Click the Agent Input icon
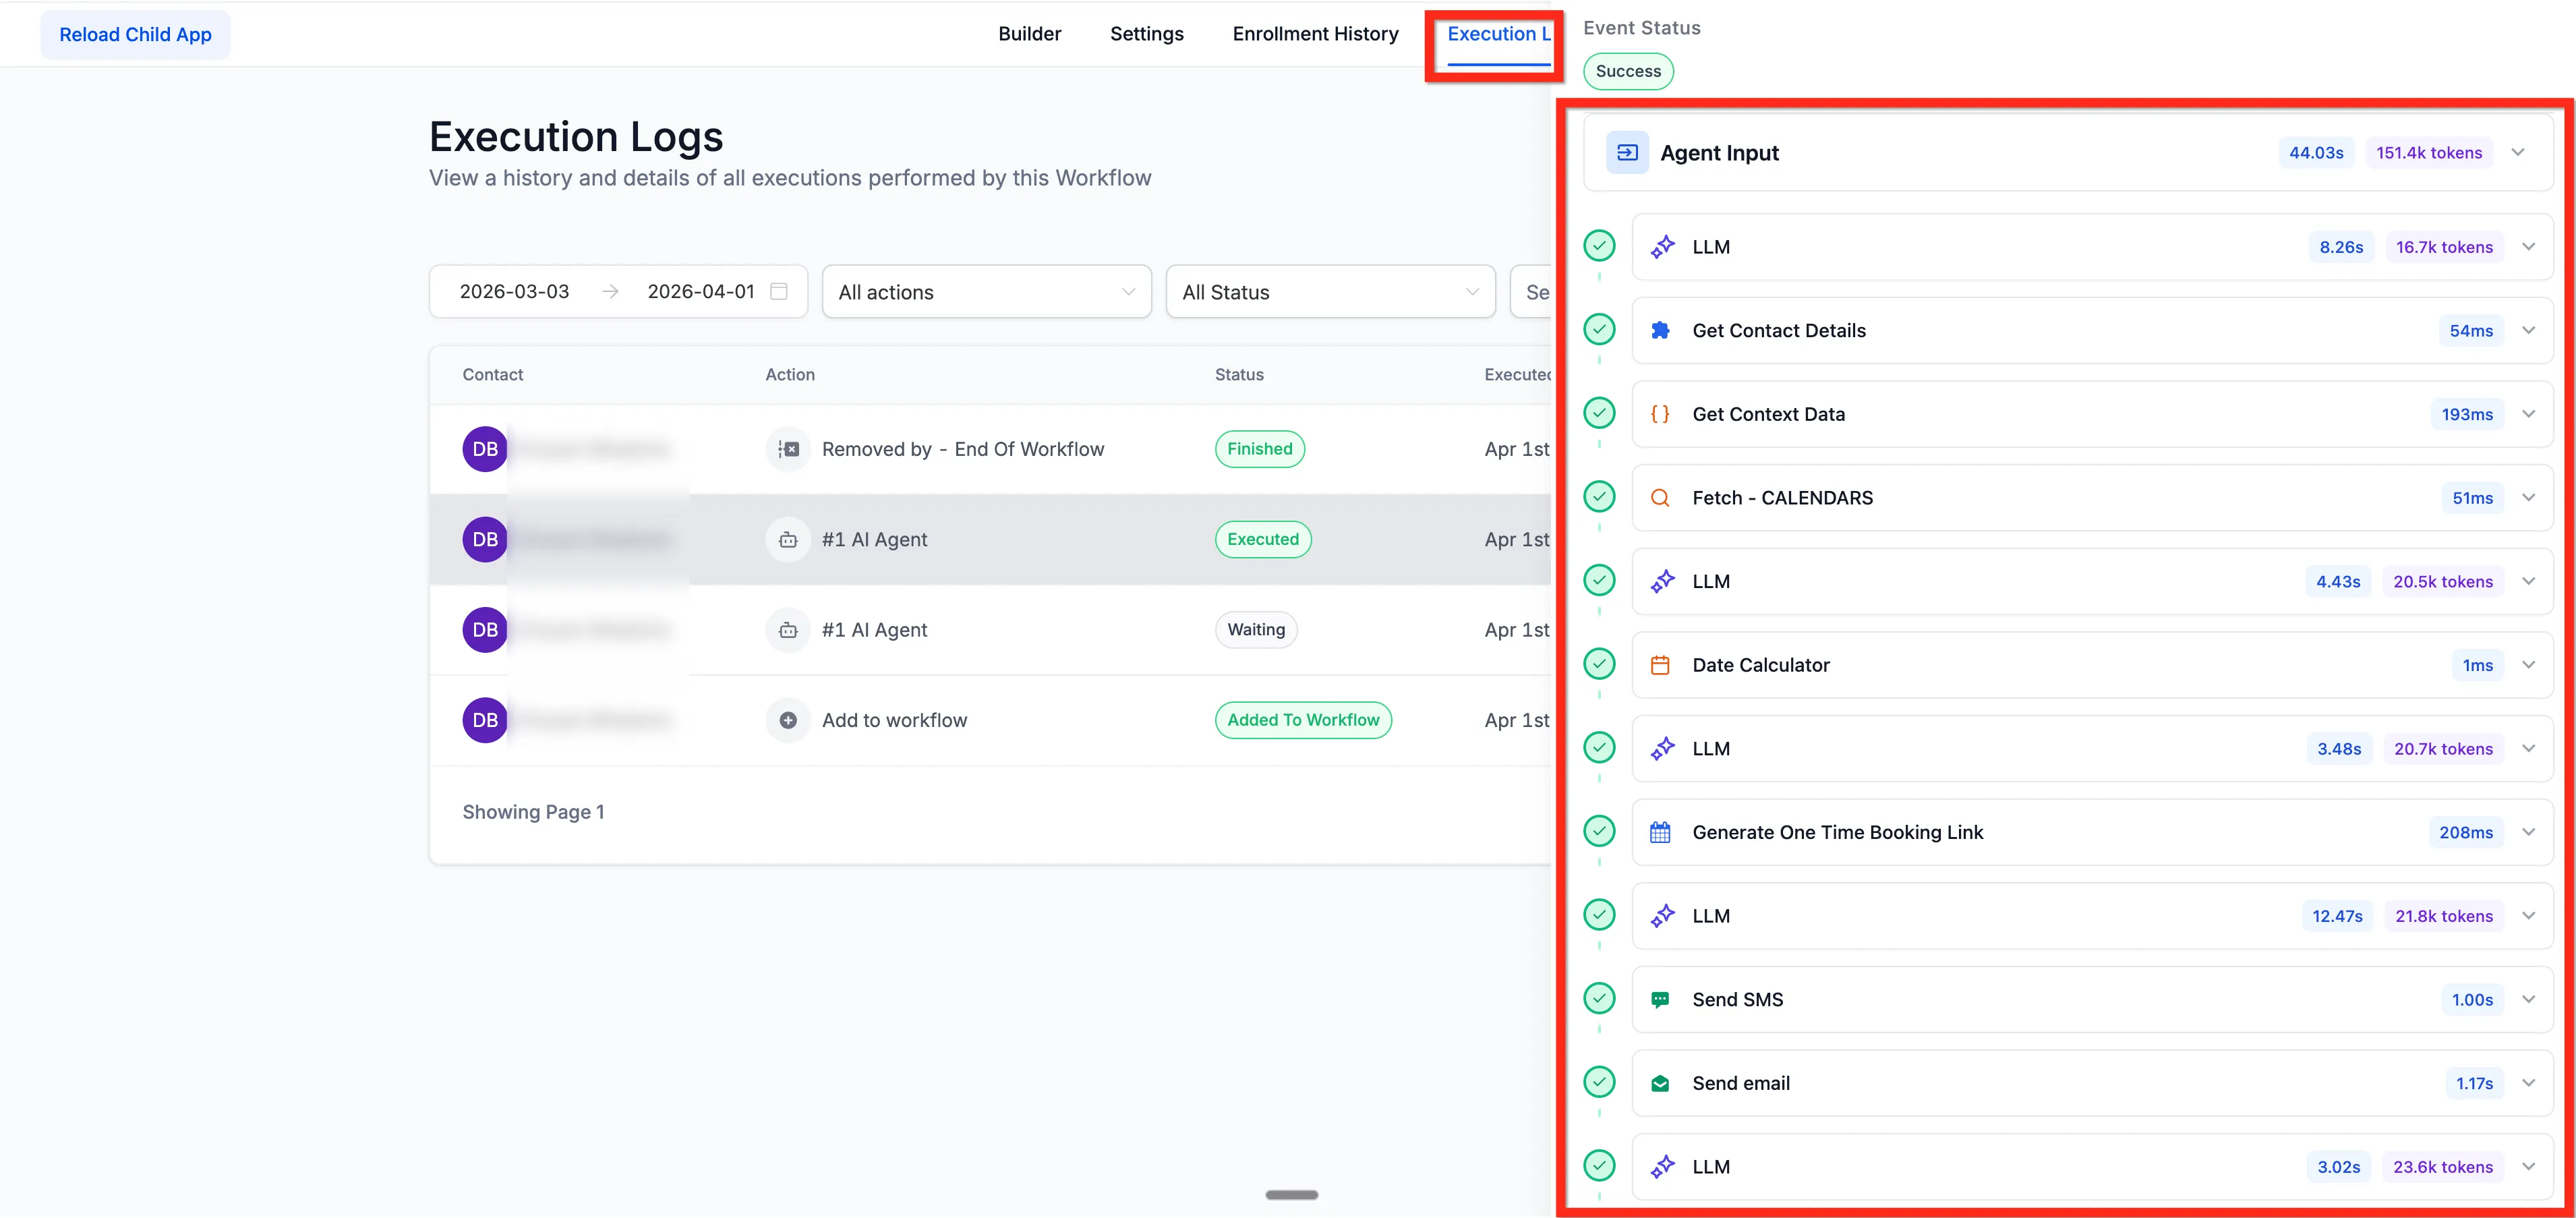 [1627, 152]
